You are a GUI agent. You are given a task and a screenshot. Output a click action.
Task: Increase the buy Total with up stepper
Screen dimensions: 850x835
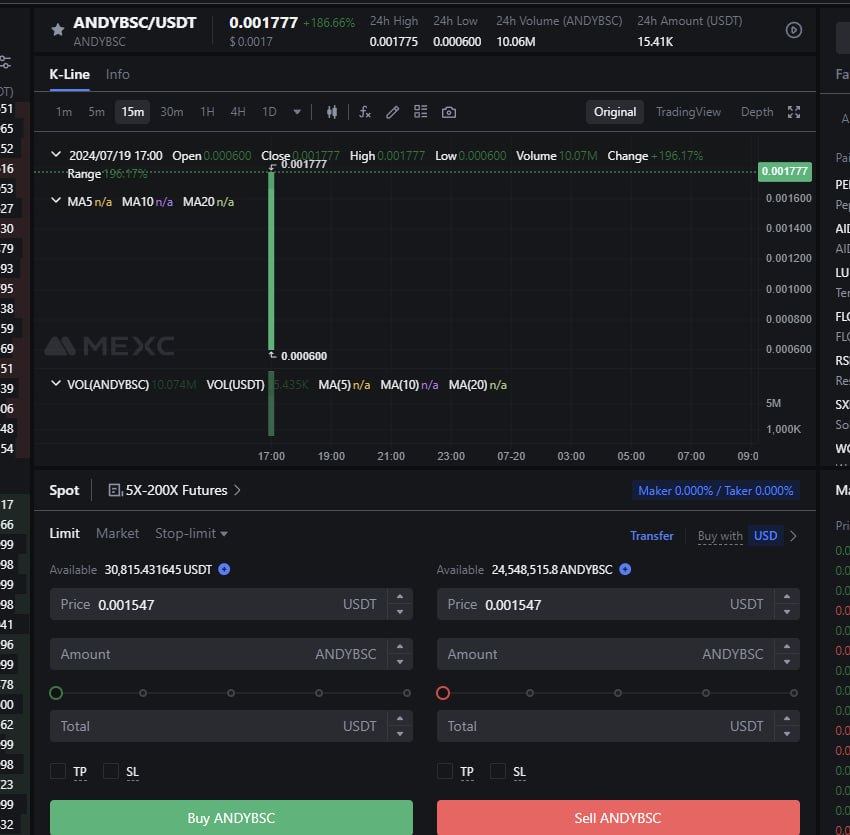(400, 718)
